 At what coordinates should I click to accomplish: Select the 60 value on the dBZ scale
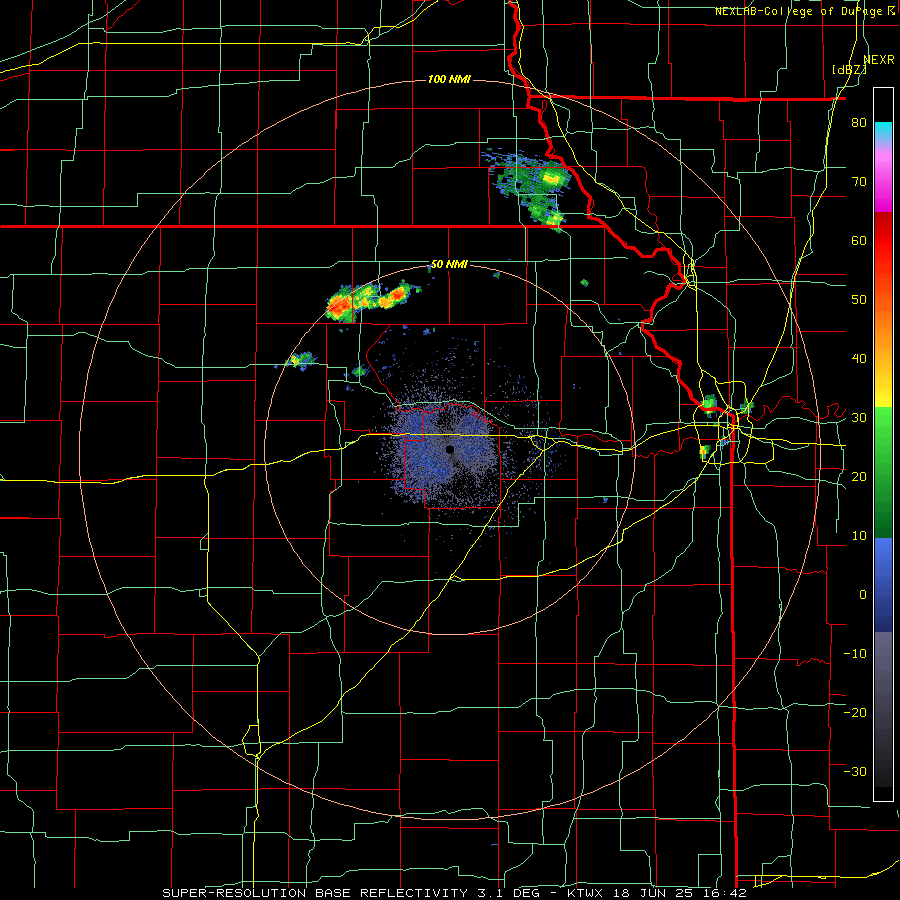[x=859, y=240]
